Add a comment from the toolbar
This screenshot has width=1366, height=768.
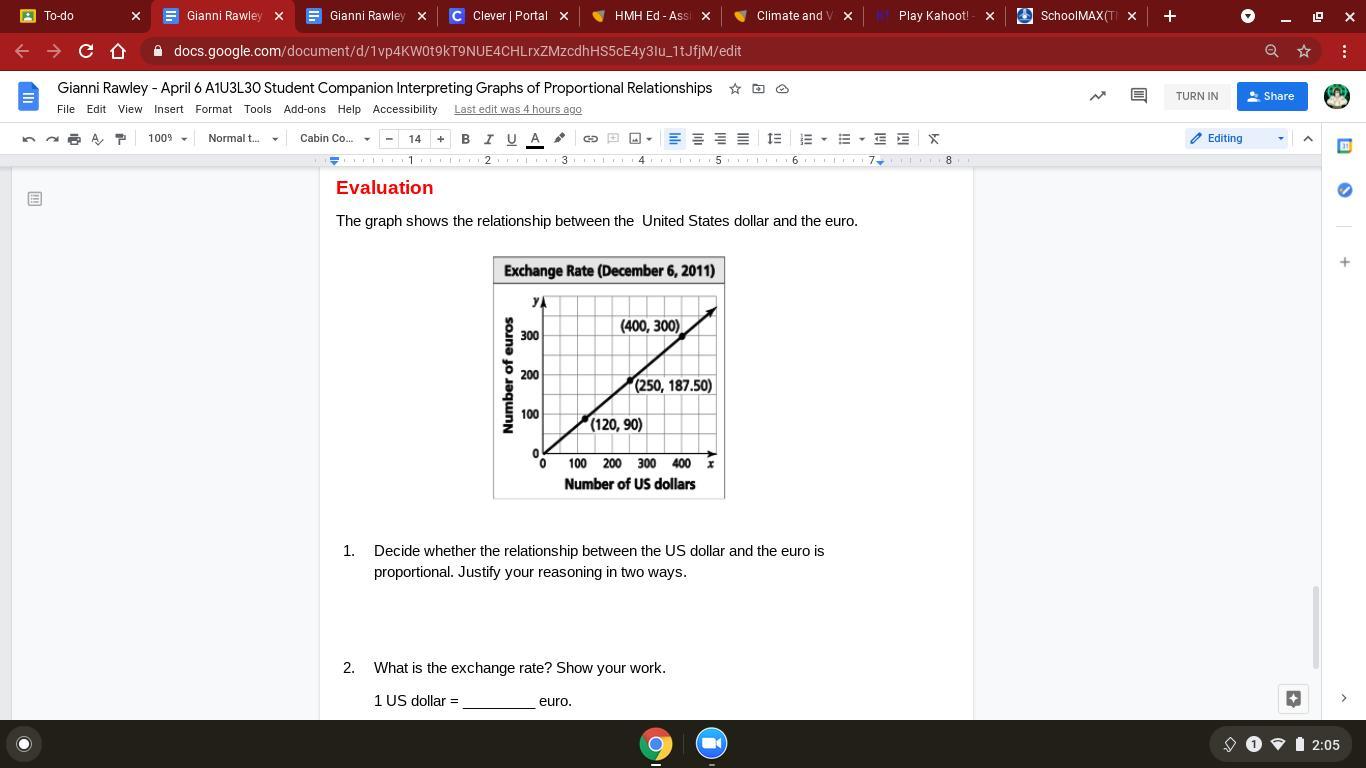click(613, 139)
